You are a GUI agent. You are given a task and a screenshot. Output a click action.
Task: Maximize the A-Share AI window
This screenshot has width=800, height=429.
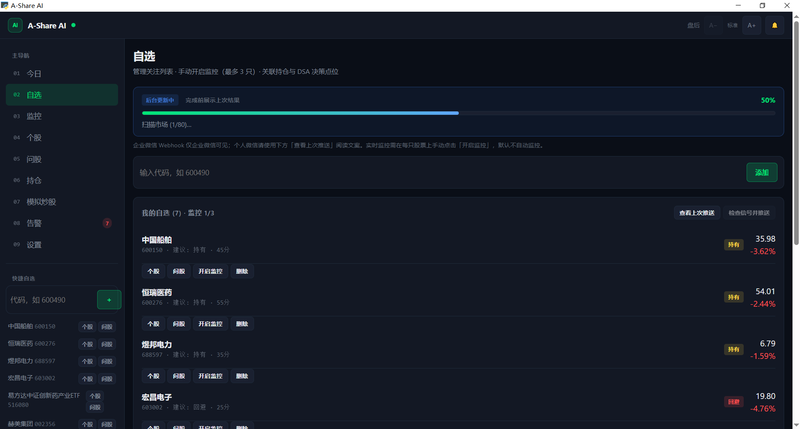pos(762,5)
